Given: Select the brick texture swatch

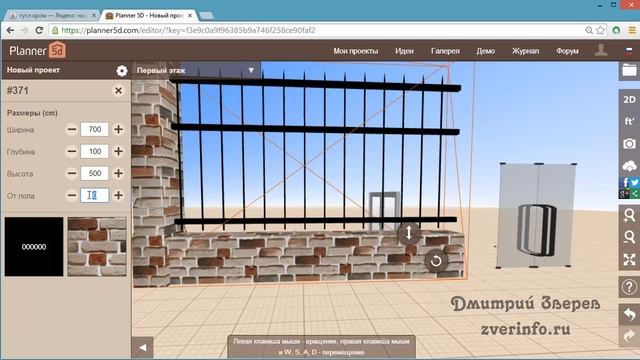Looking at the screenshot, I should (97, 247).
